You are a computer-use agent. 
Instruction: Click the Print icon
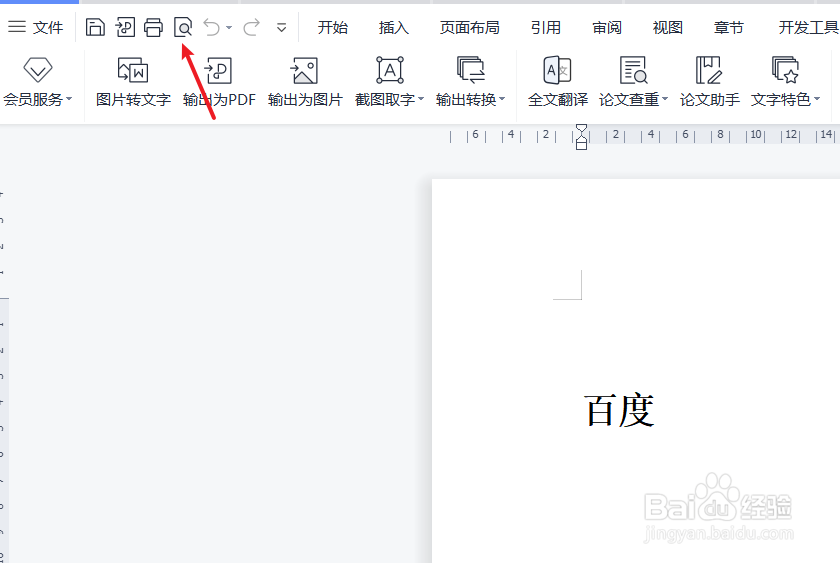(x=153, y=27)
